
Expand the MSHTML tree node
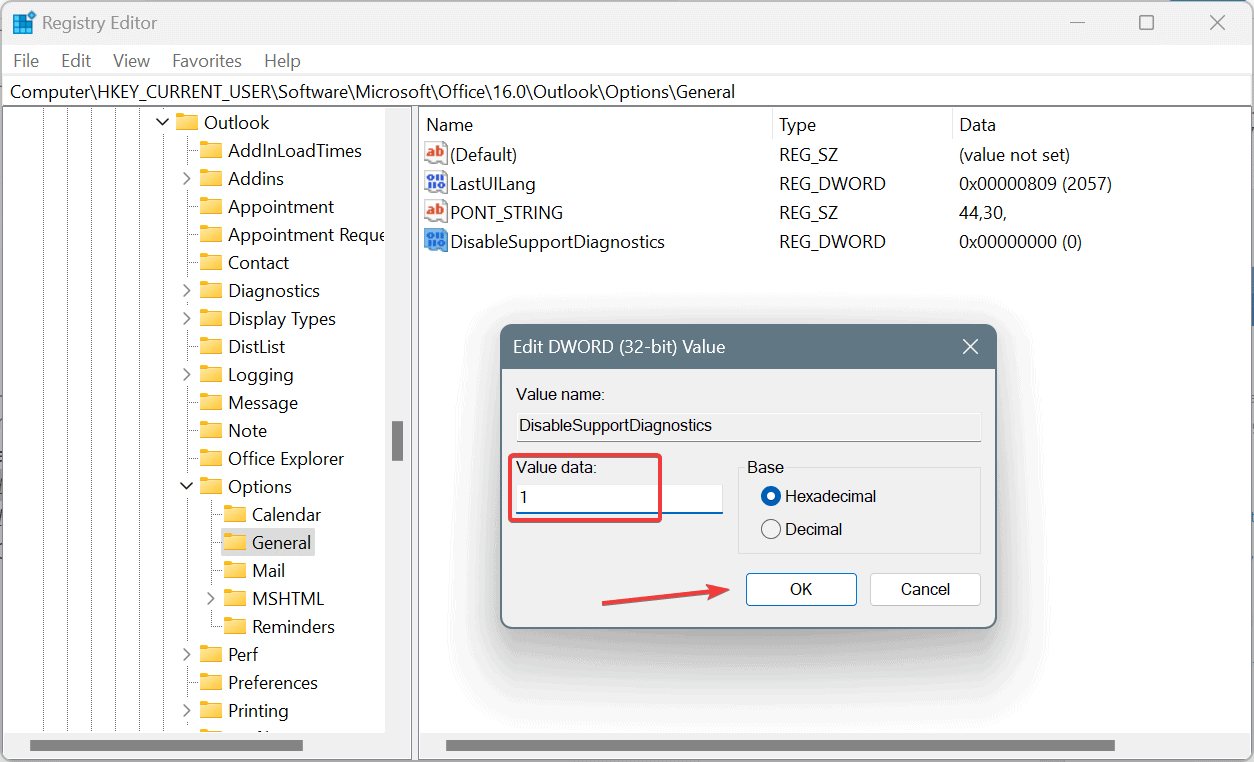click(211, 598)
